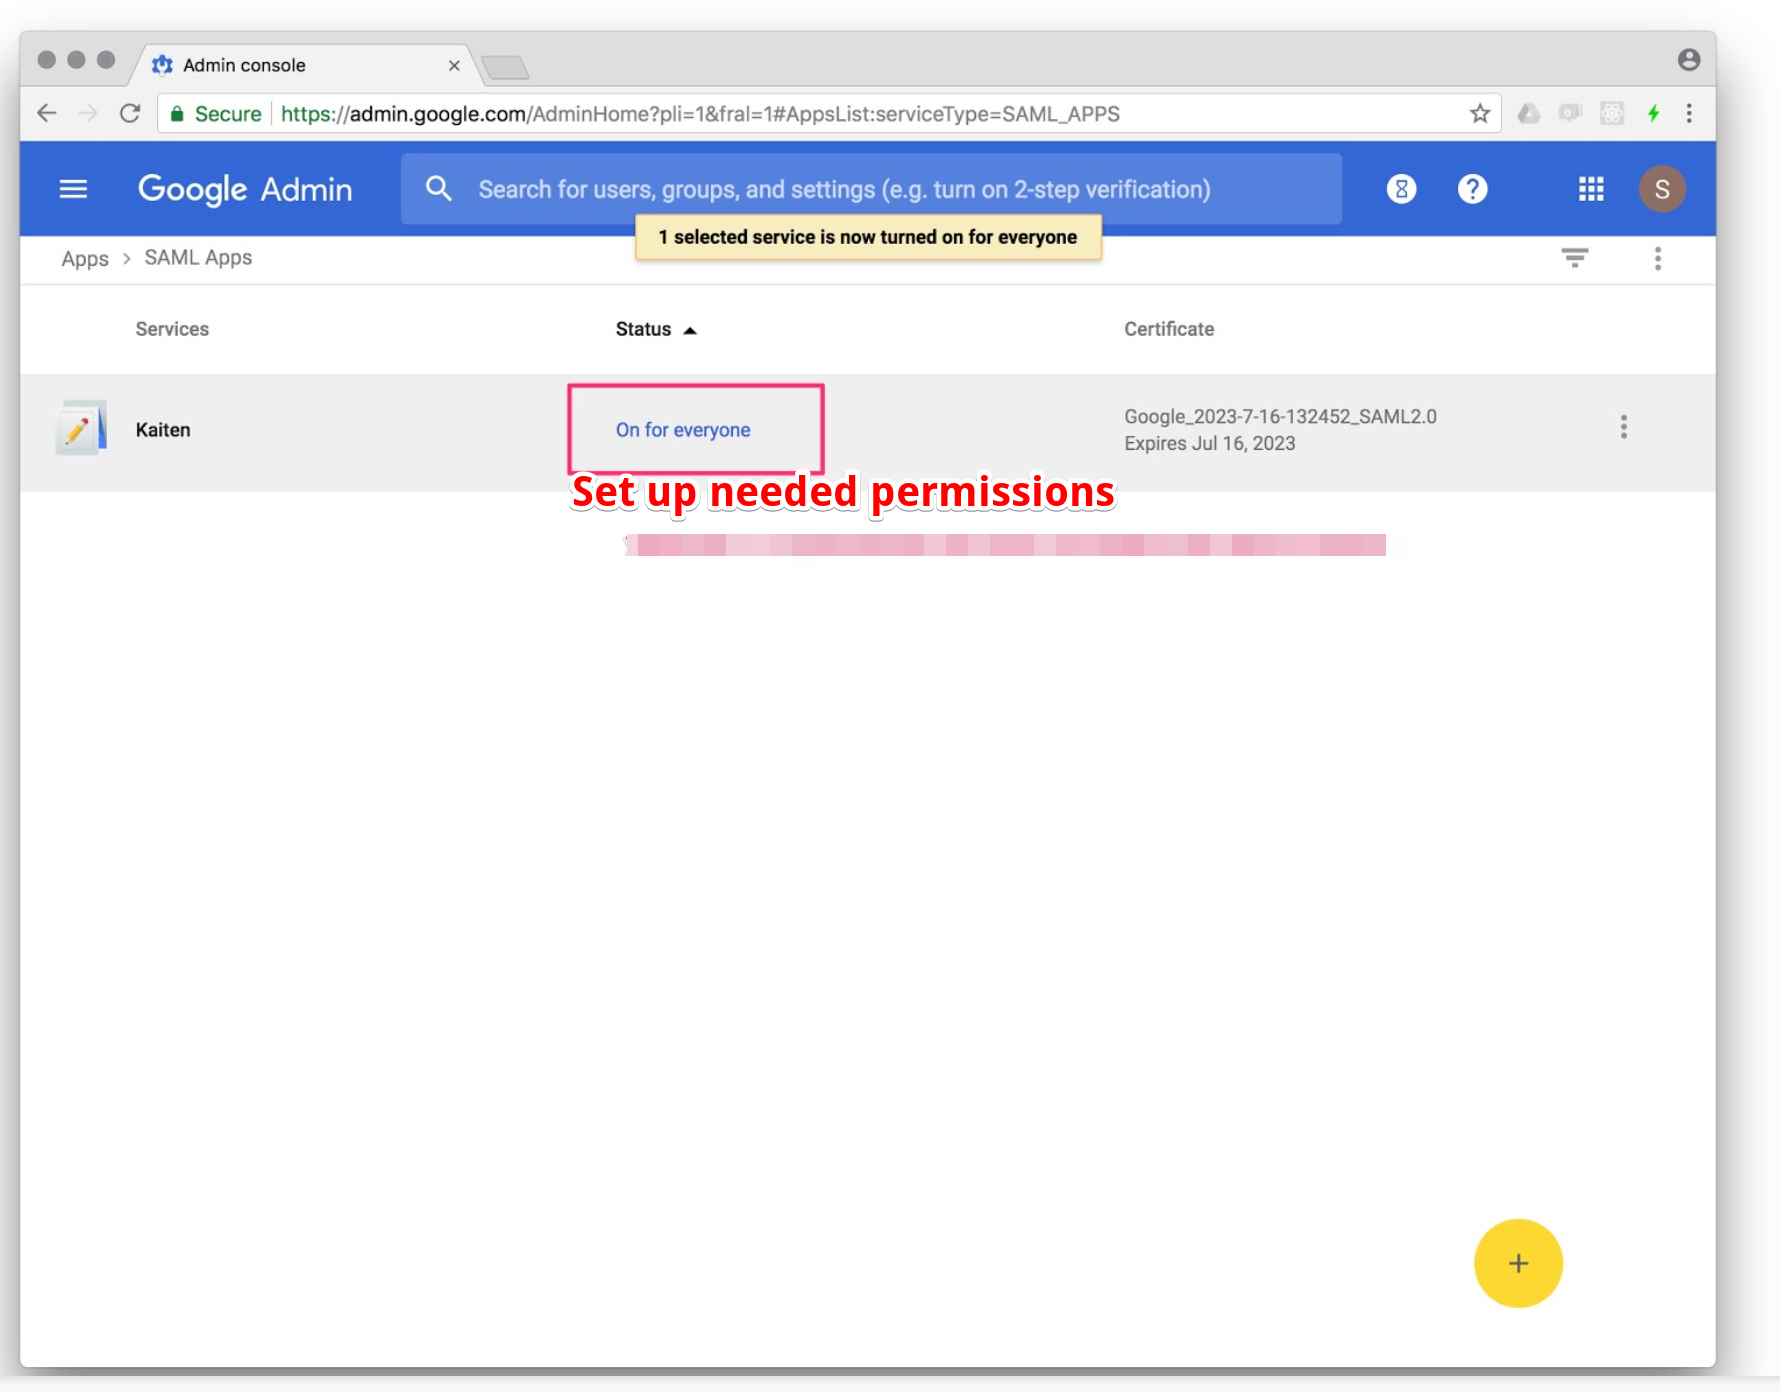
Task: Click 'Expires Jul 16, 2023' text
Action: pyautogui.click(x=1209, y=444)
